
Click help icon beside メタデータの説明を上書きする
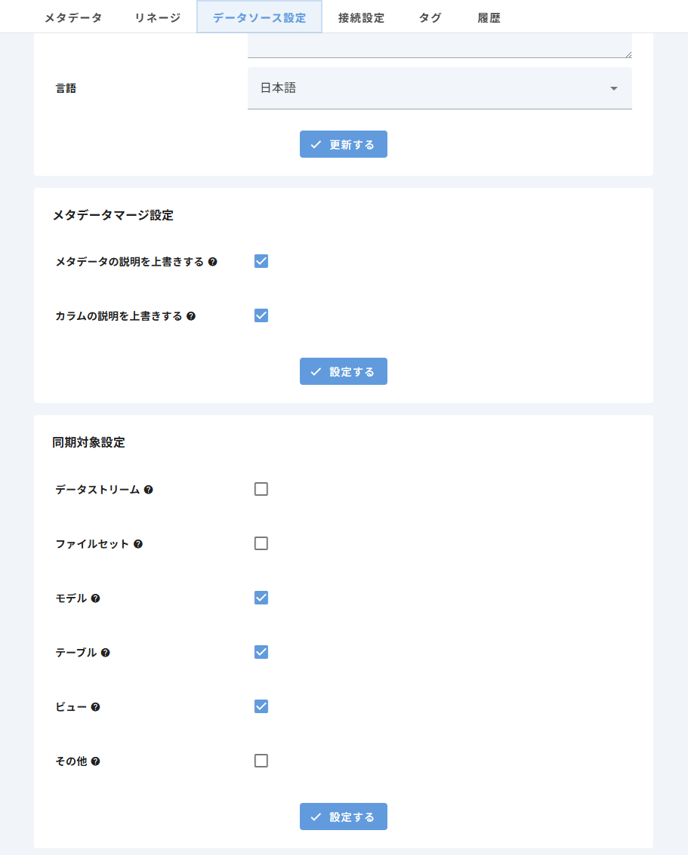tap(213, 262)
